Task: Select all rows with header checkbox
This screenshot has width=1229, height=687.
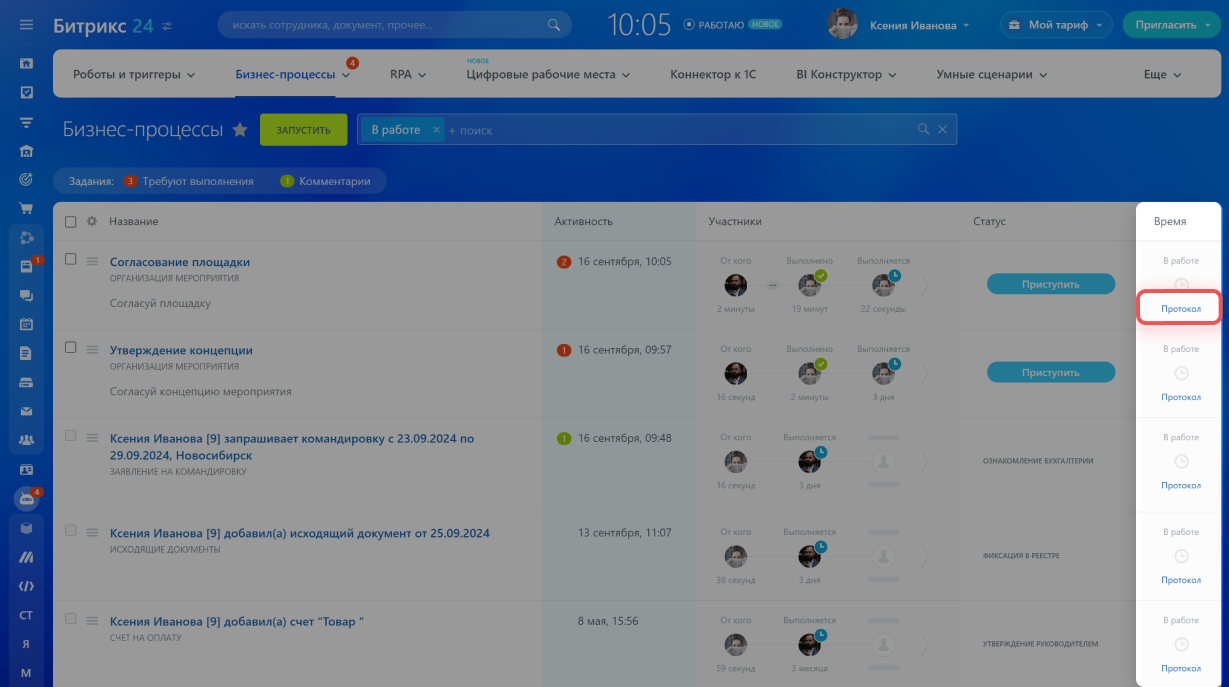Action: 71,221
